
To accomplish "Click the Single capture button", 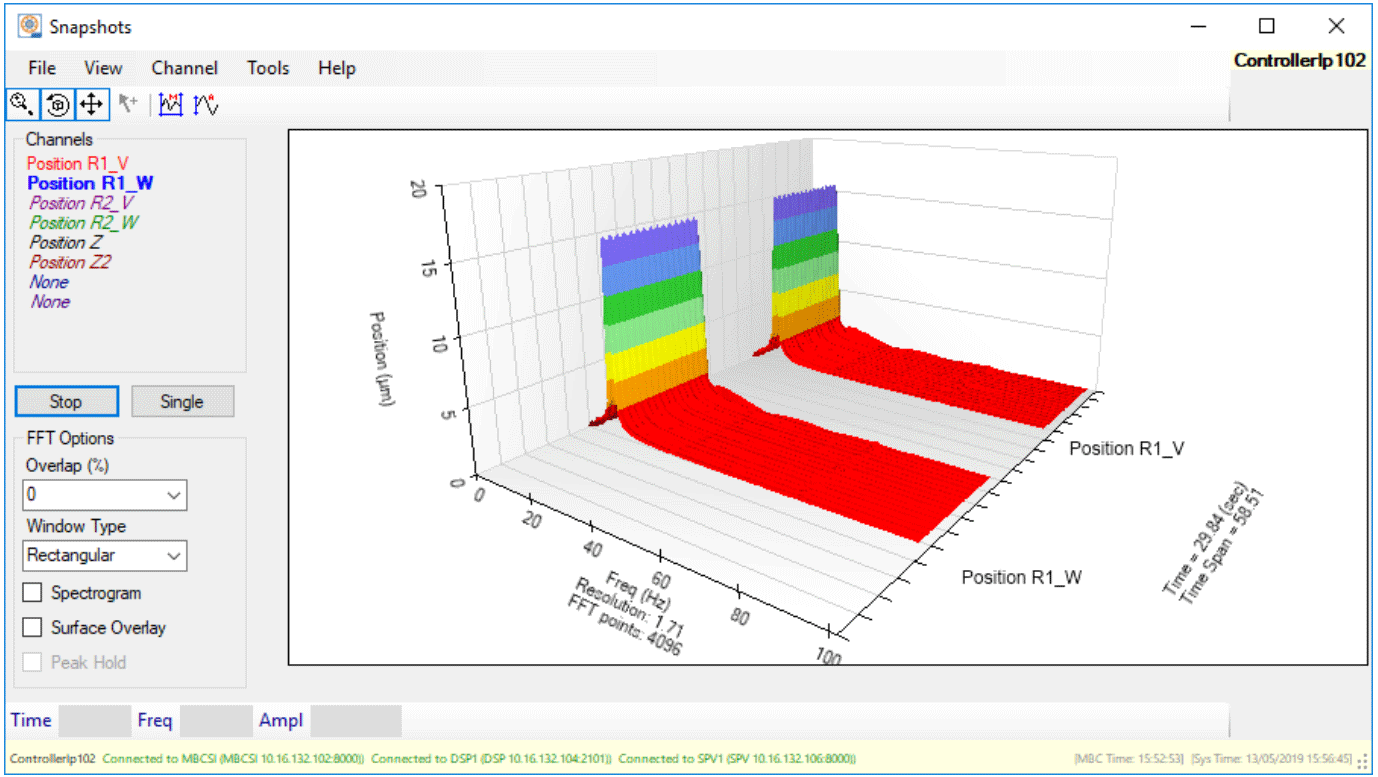I will (182, 402).
